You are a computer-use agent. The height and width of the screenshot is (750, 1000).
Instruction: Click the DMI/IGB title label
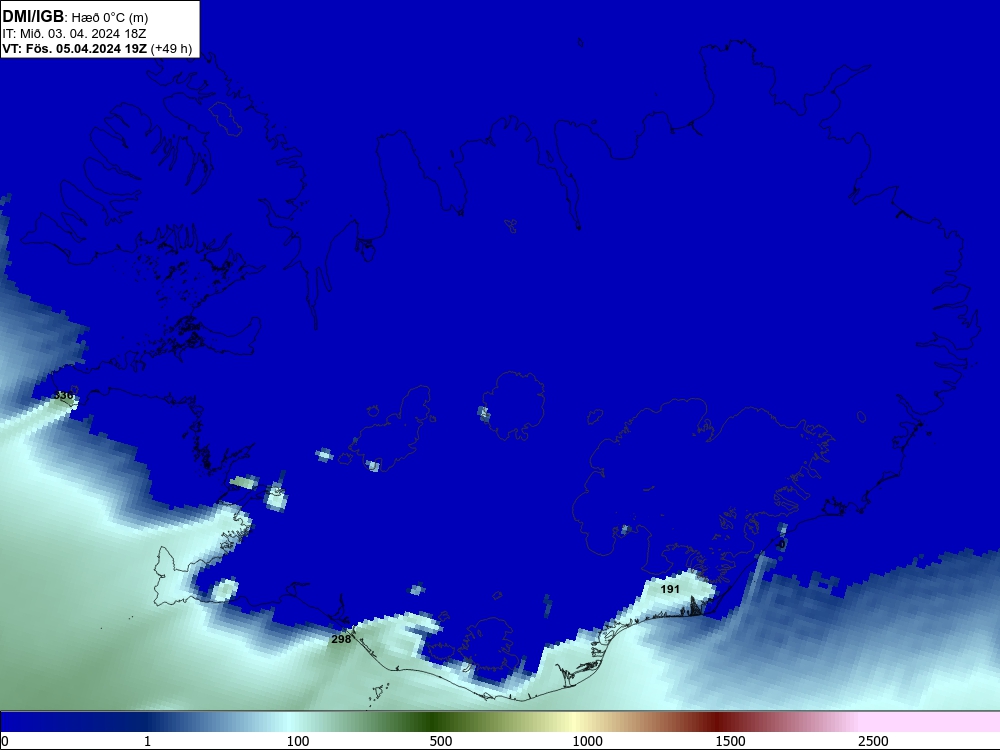[33, 17]
